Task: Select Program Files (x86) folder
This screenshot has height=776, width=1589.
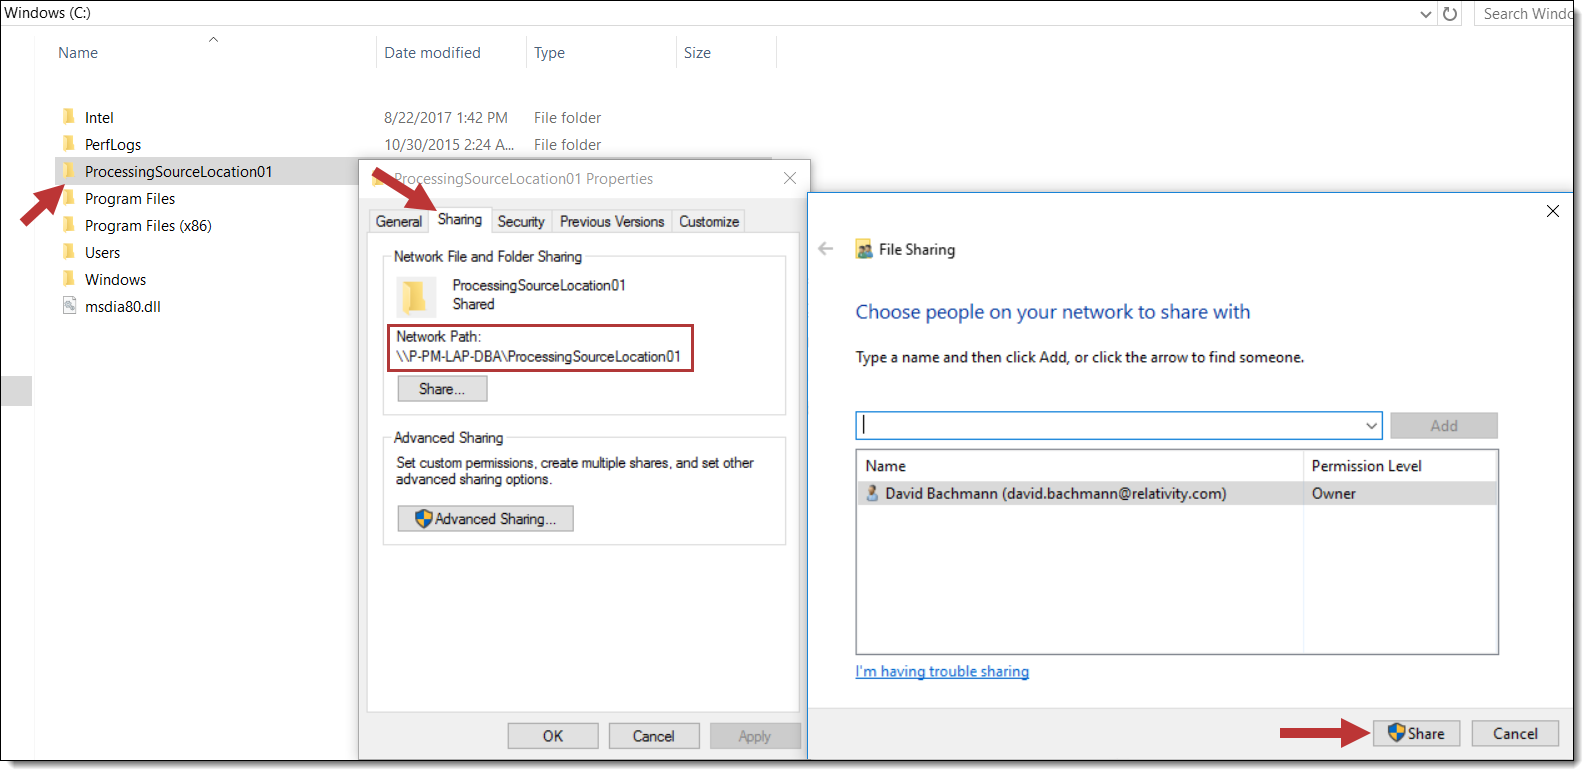Action: point(148,226)
